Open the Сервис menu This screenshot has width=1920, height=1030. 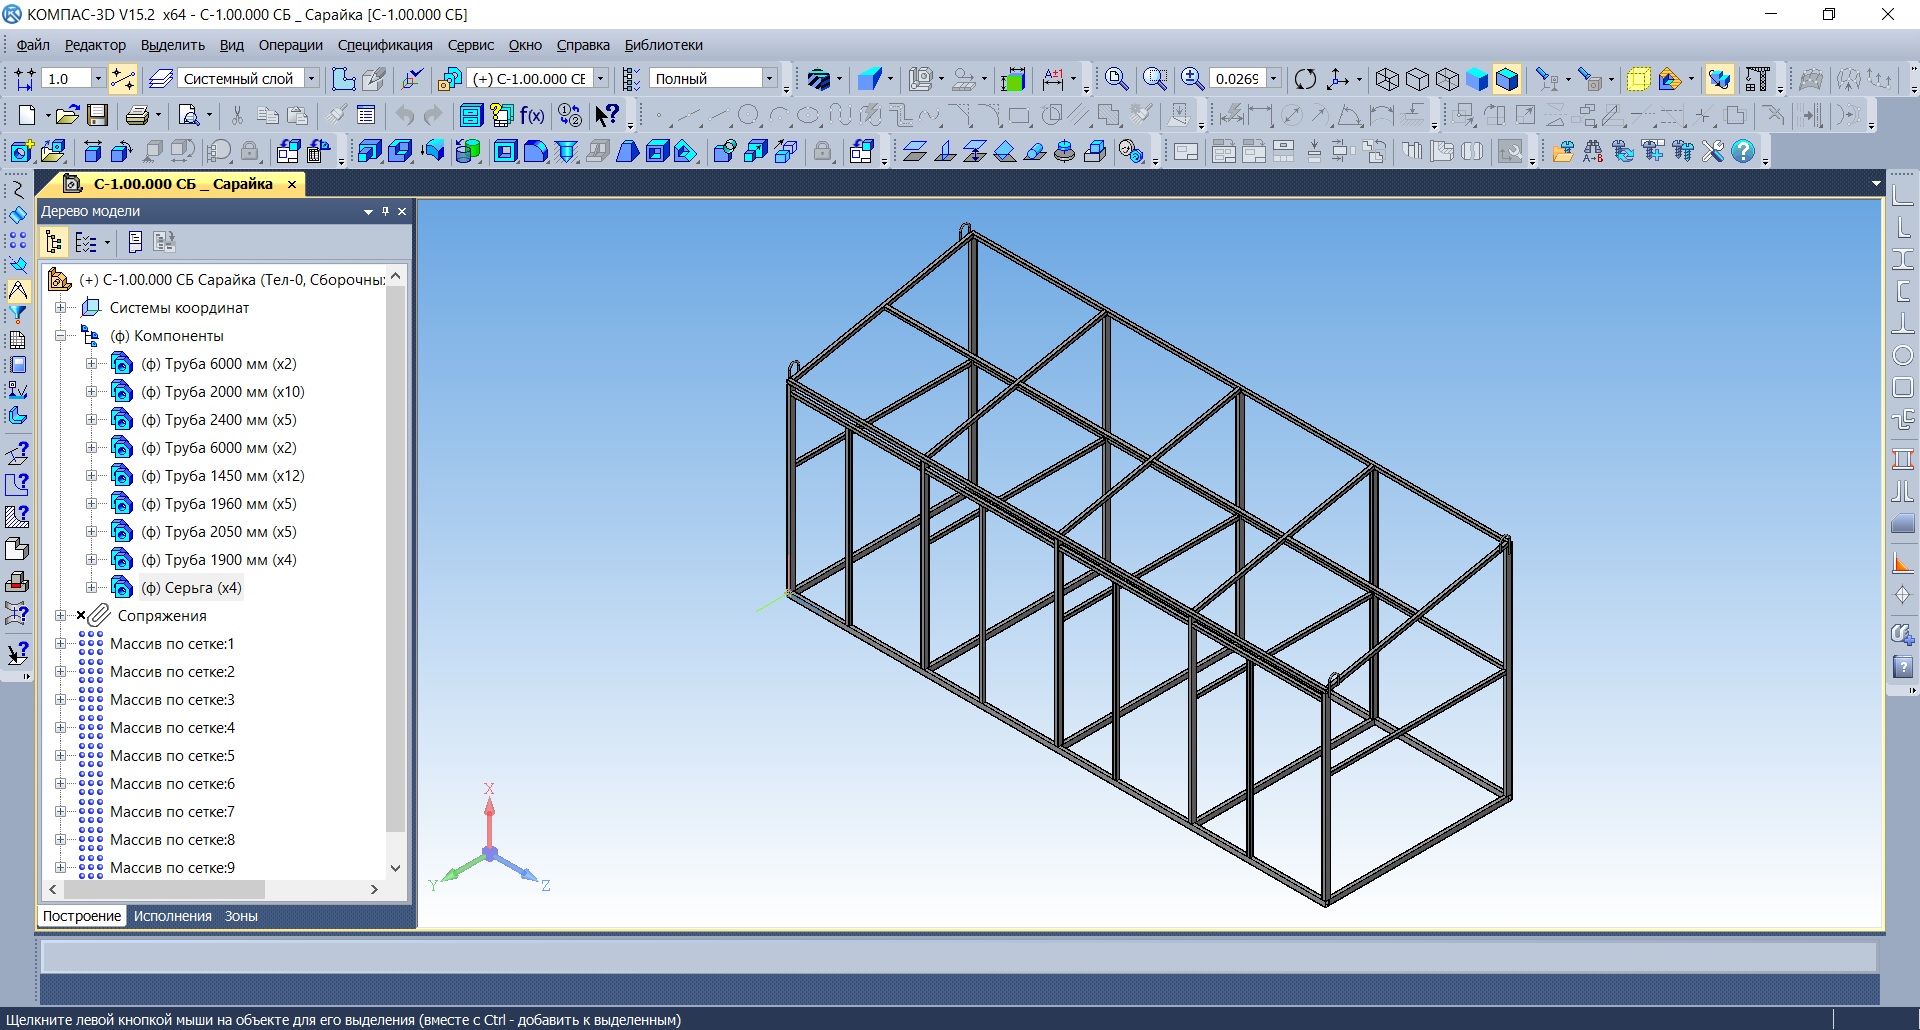coord(470,45)
